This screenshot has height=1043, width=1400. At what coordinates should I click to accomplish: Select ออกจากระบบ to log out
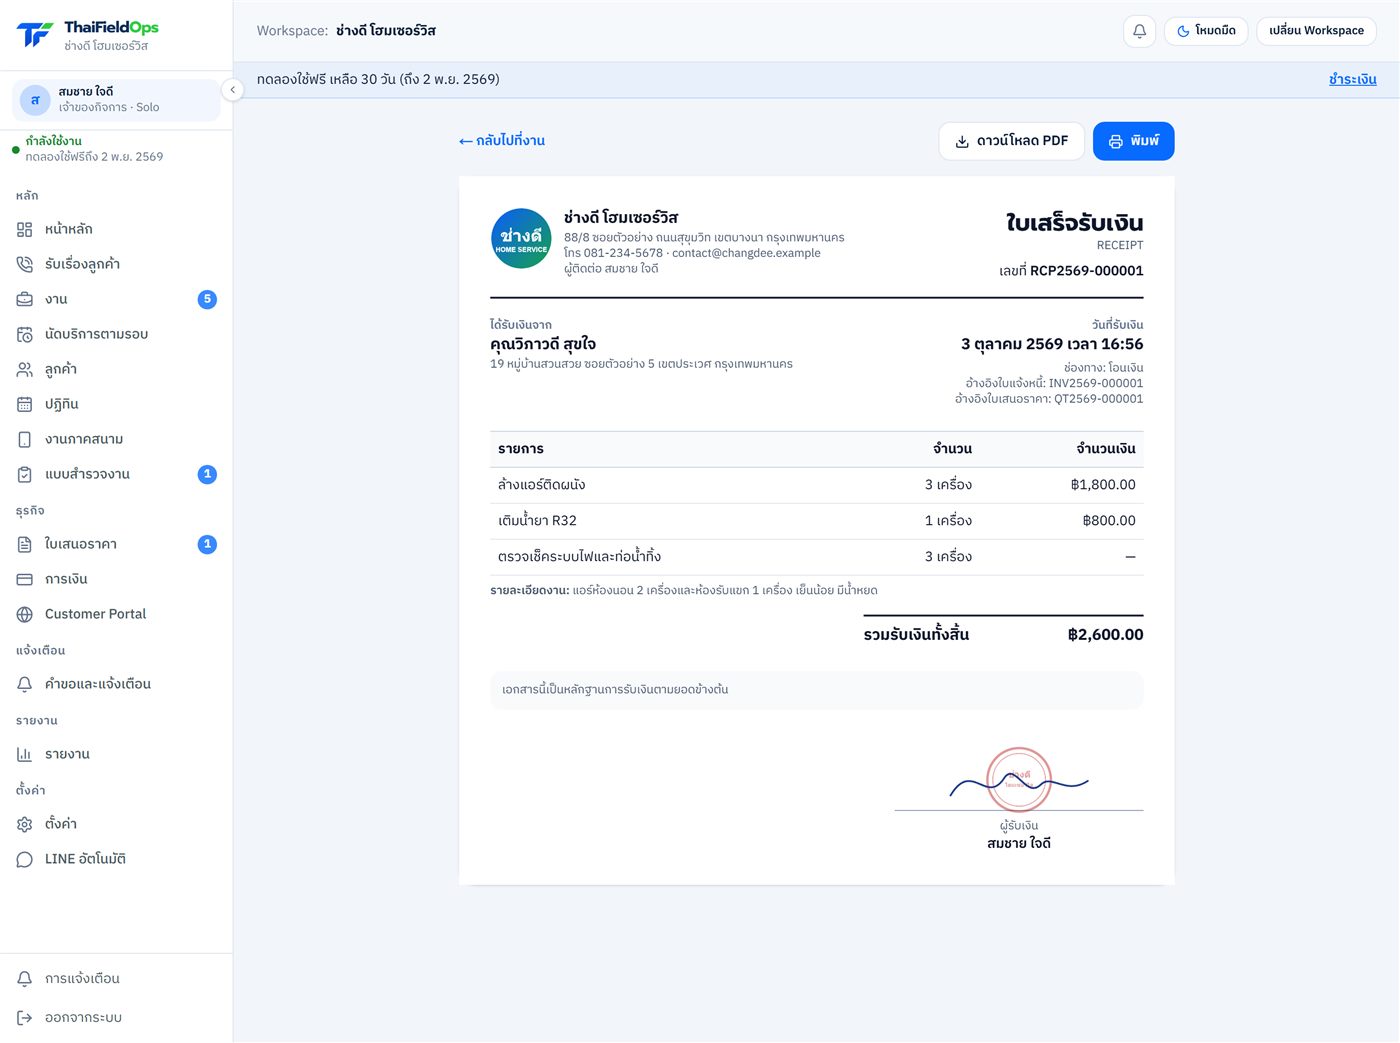click(116, 1018)
